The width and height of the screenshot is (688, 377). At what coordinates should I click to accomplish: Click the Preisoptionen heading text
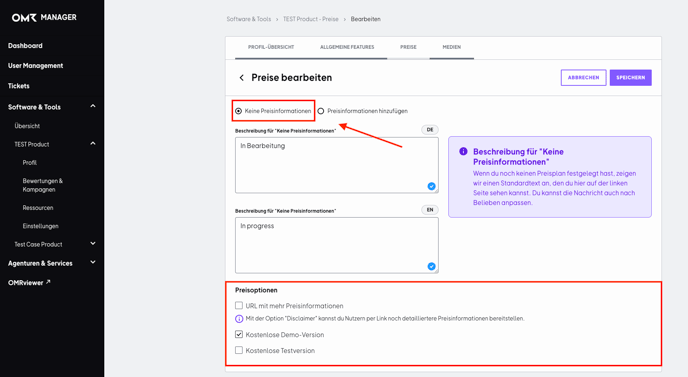(256, 290)
